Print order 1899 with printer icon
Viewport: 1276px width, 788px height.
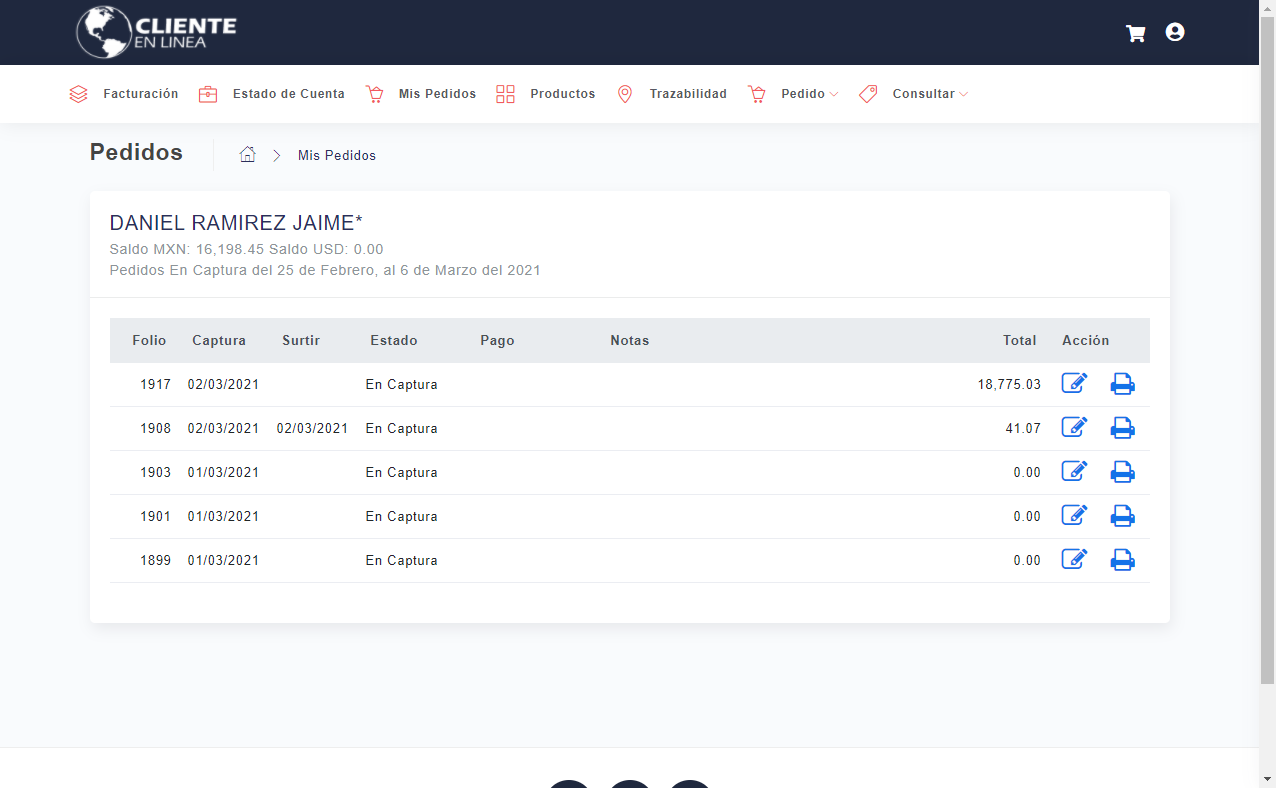click(x=1123, y=560)
